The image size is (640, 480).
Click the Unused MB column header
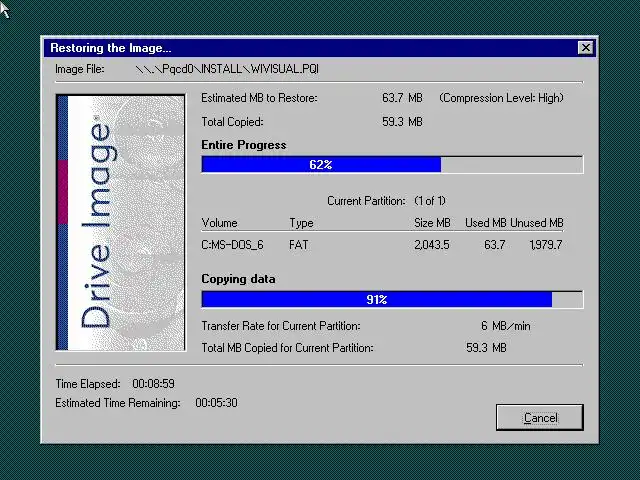coord(537,223)
